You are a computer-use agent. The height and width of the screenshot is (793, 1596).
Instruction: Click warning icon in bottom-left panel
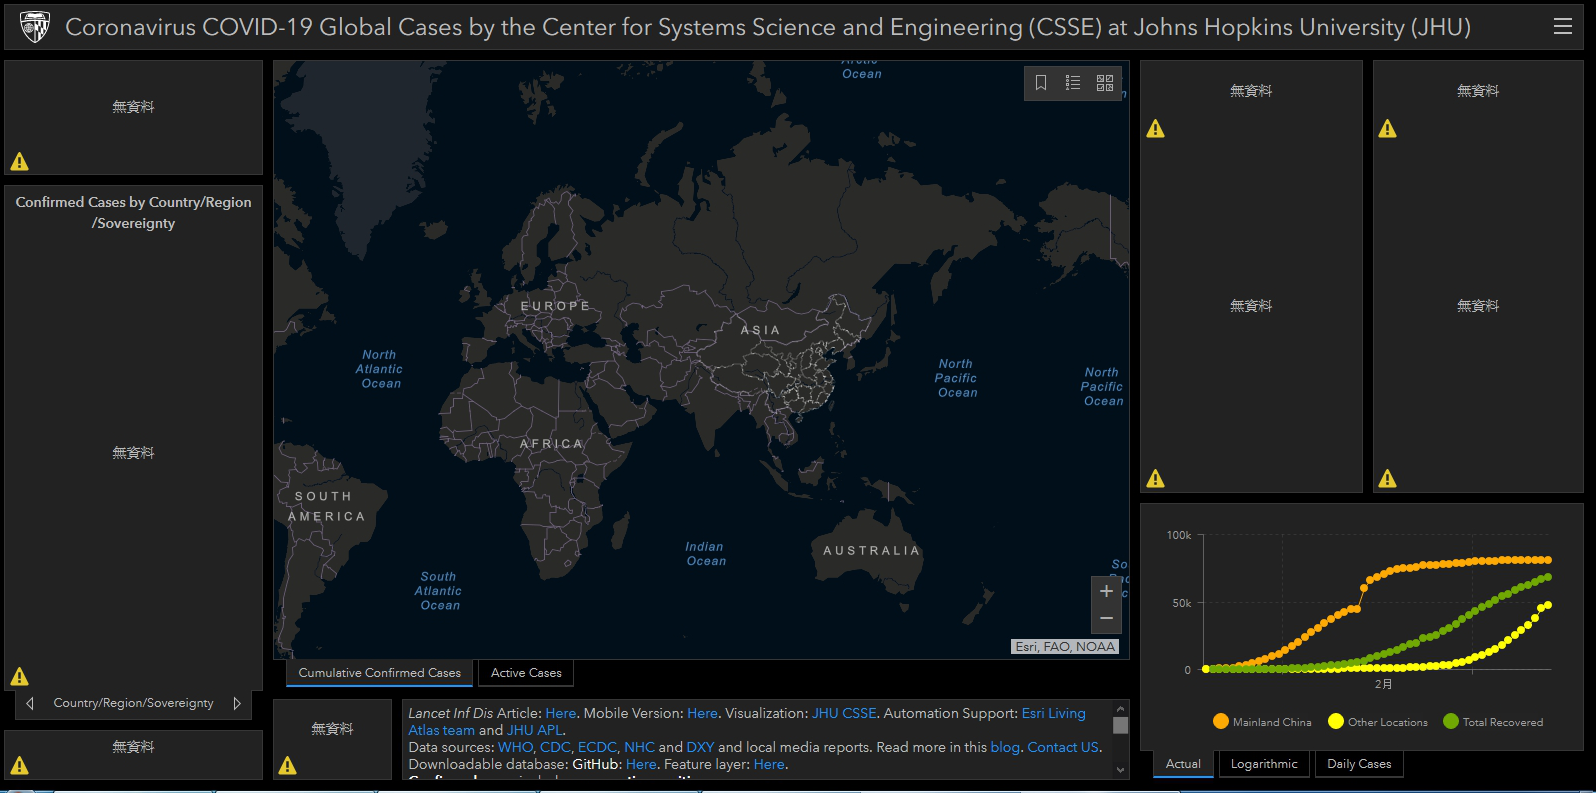[x=20, y=766]
